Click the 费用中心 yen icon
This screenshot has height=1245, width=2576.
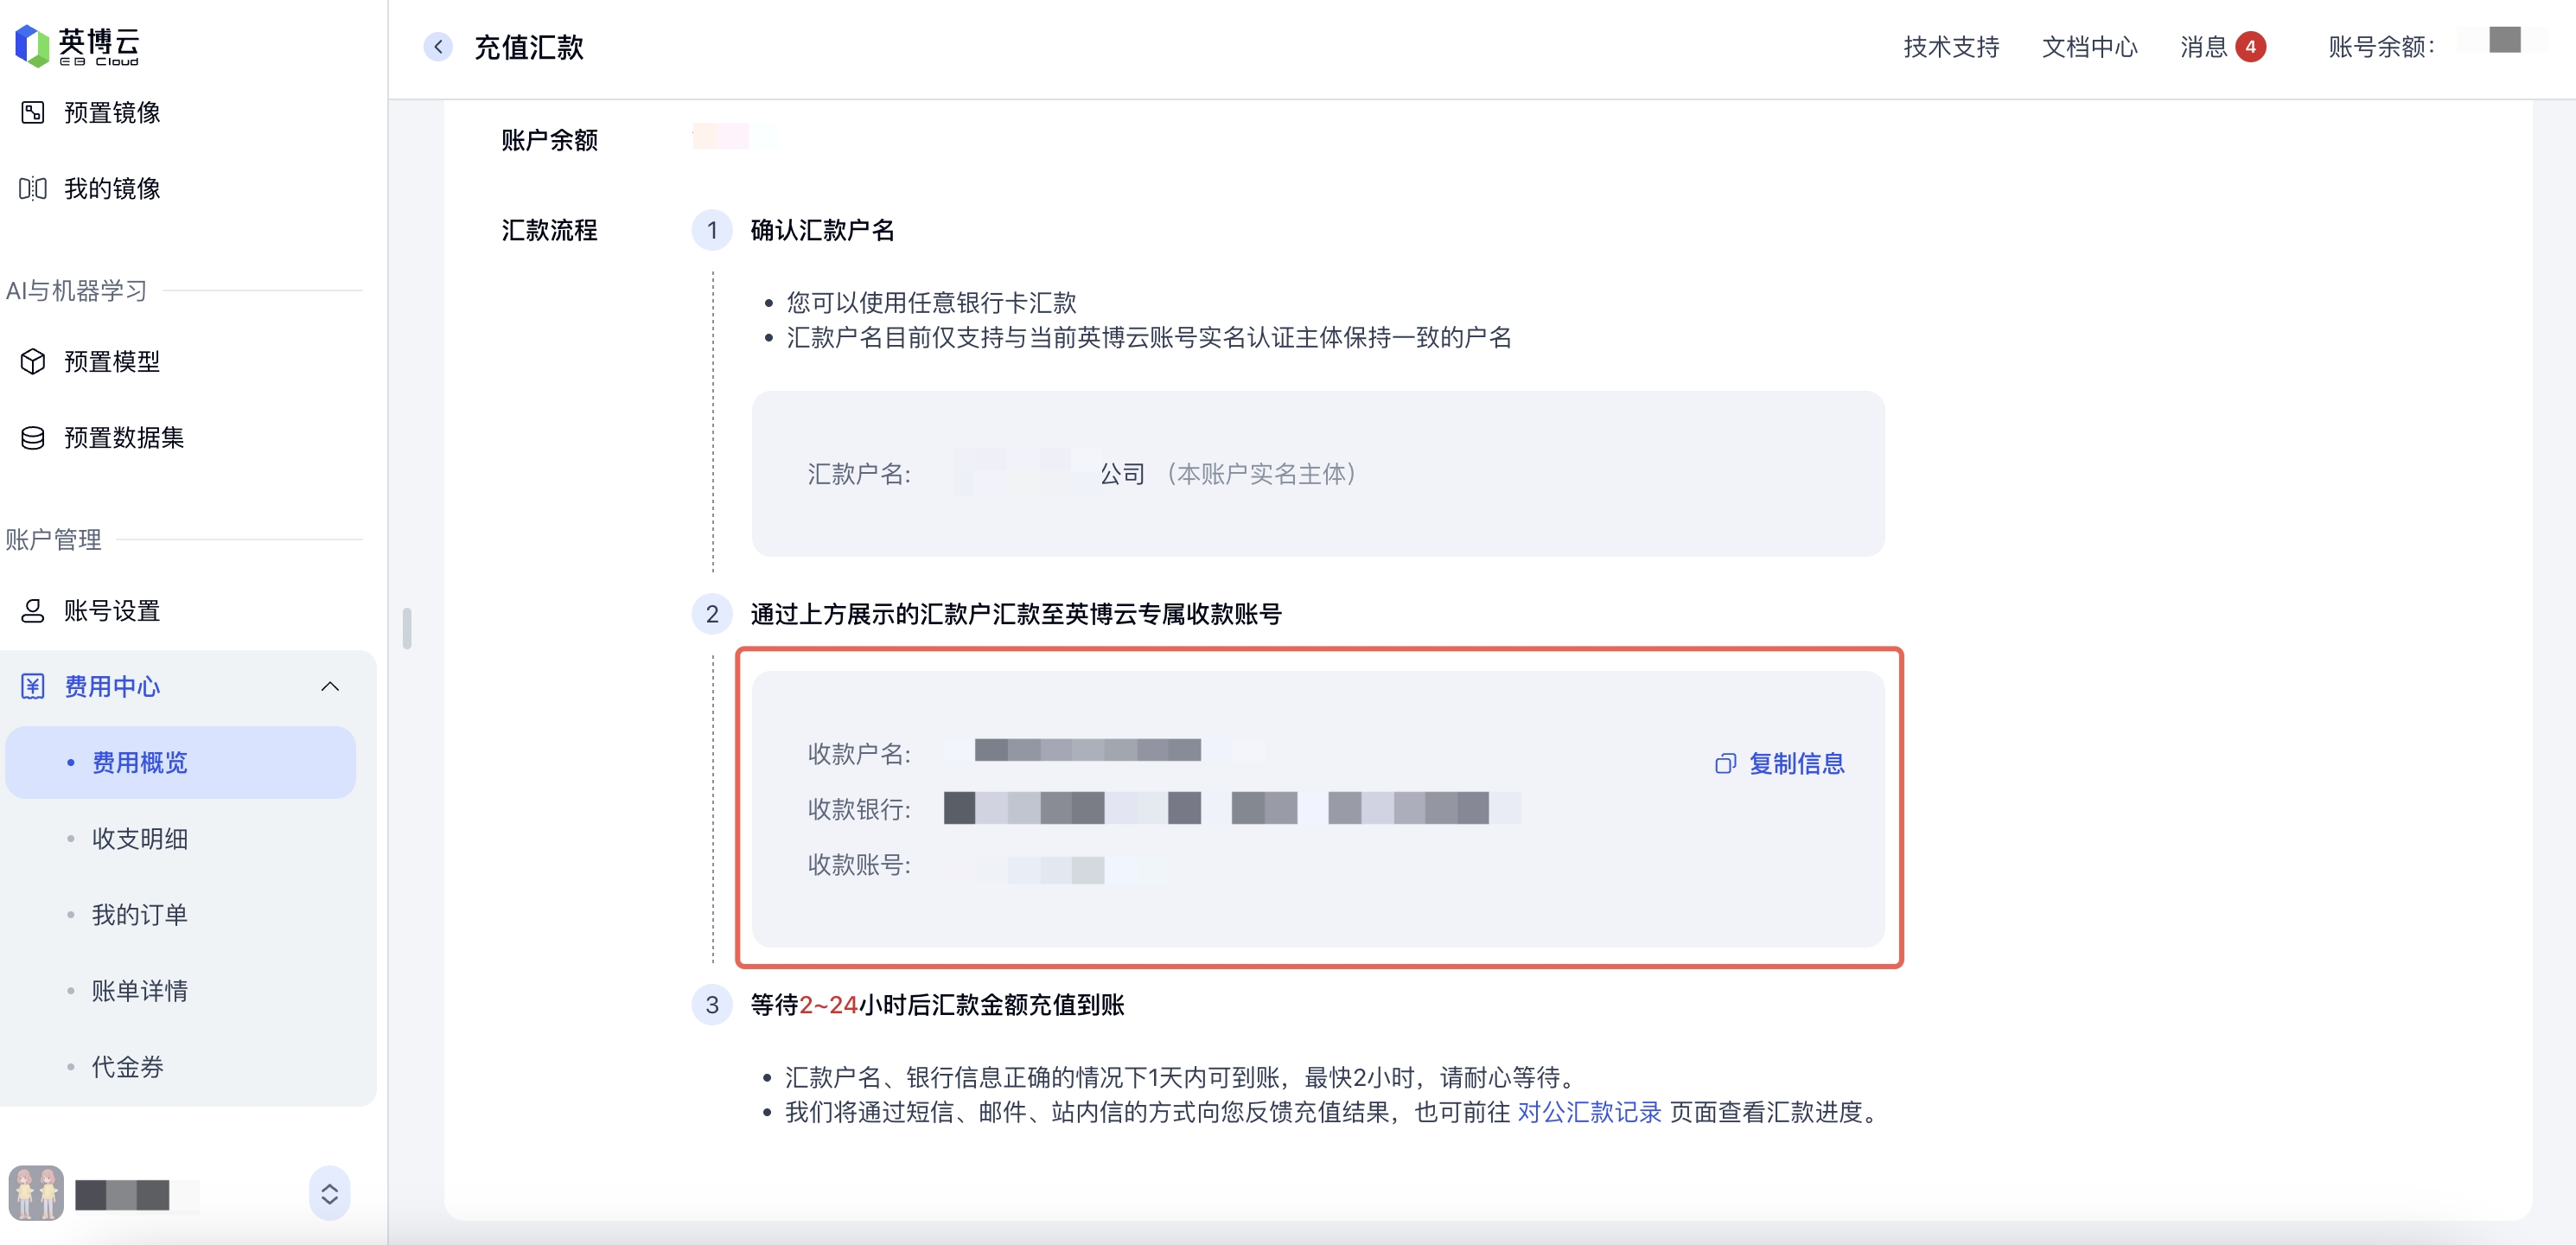(x=33, y=686)
